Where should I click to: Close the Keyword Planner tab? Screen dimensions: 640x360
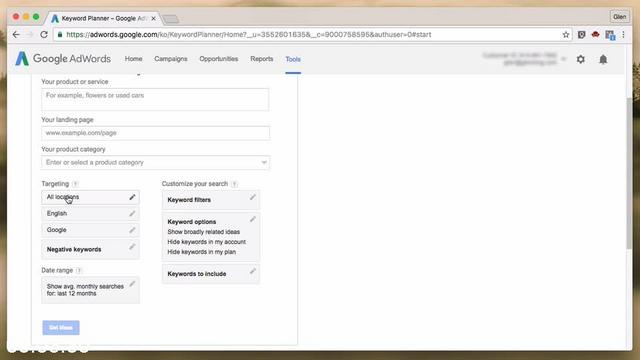point(153,18)
